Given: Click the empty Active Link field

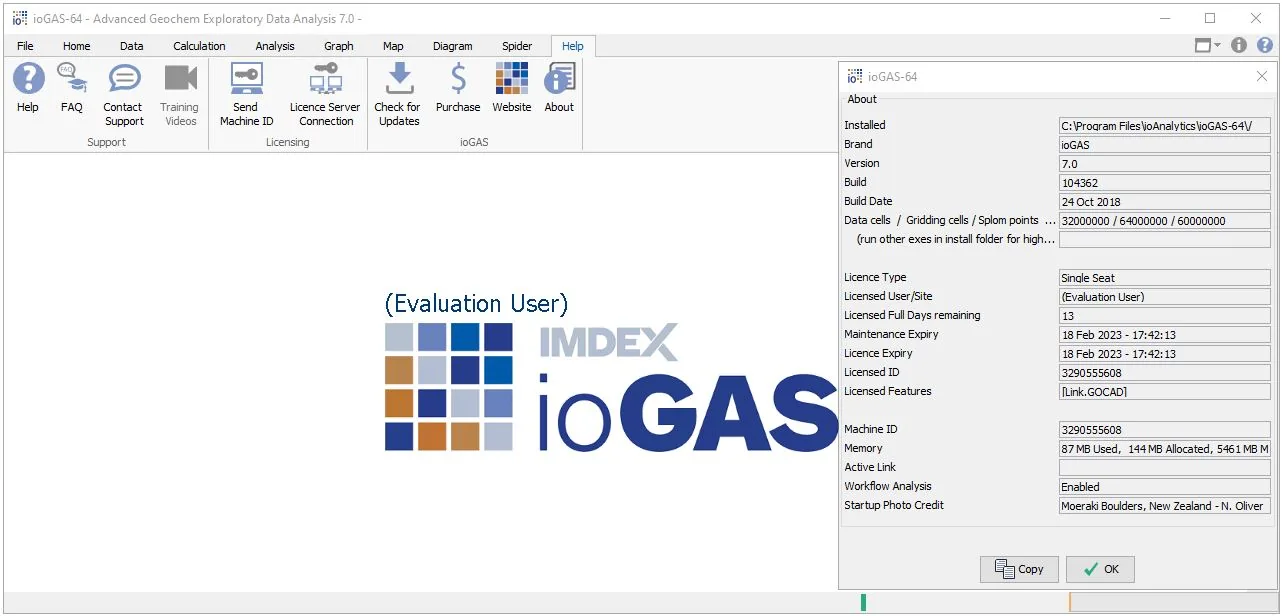Looking at the screenshot, I should click(1165, 468).
